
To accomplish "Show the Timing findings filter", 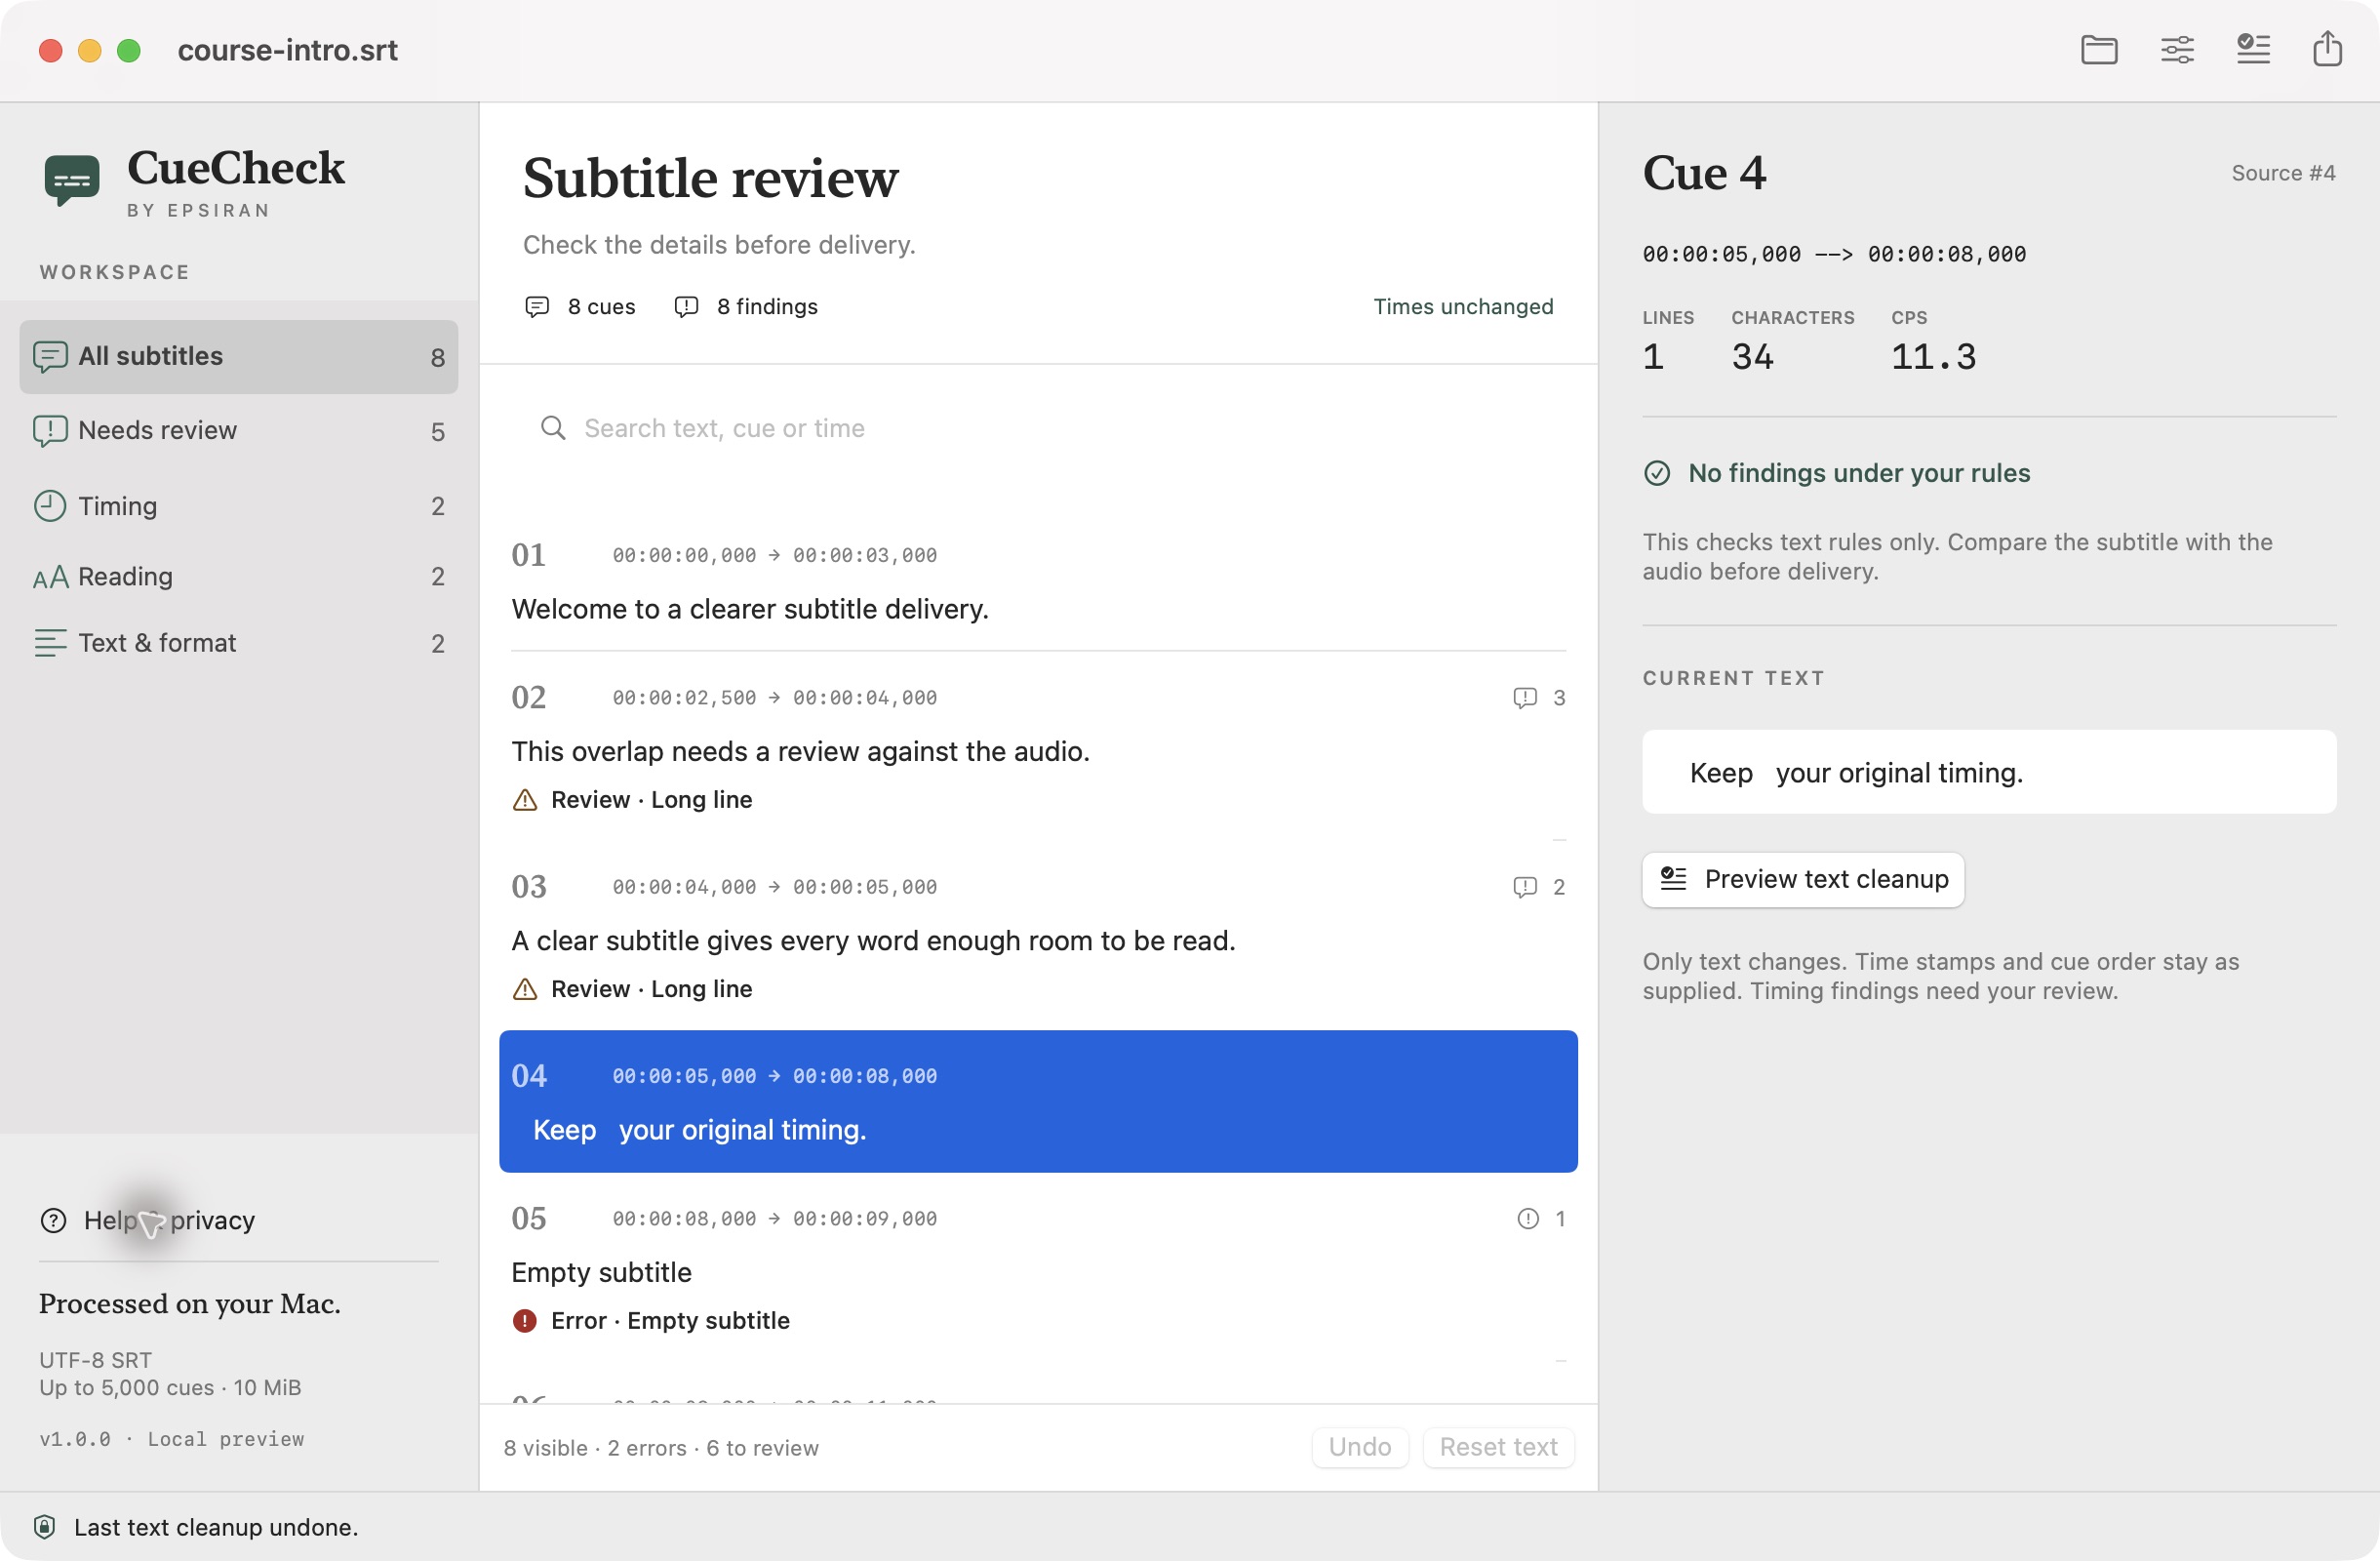I will point(238,506).
